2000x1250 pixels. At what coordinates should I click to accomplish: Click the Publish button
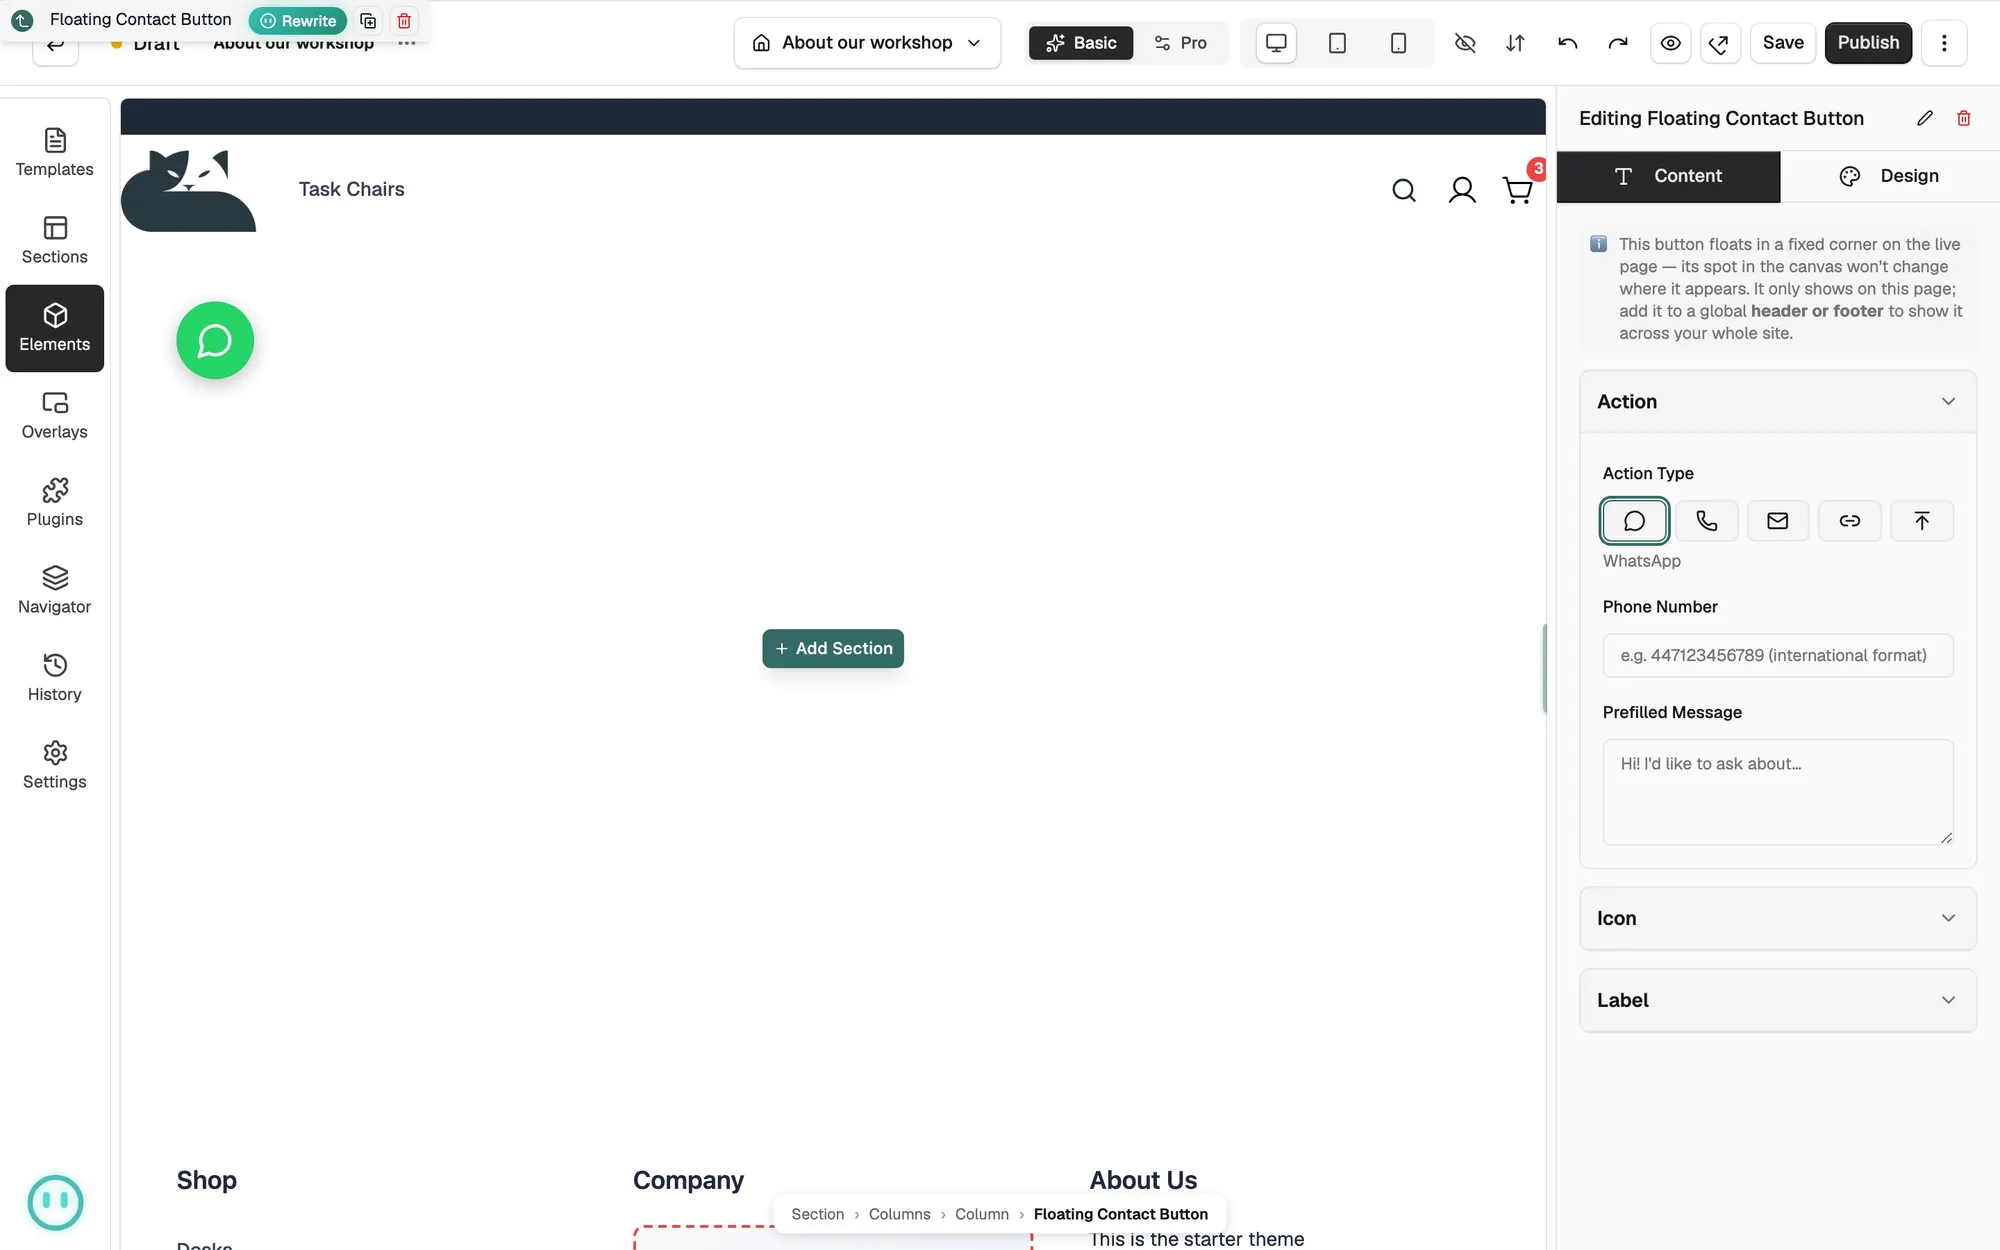(x=1868, y=43)
